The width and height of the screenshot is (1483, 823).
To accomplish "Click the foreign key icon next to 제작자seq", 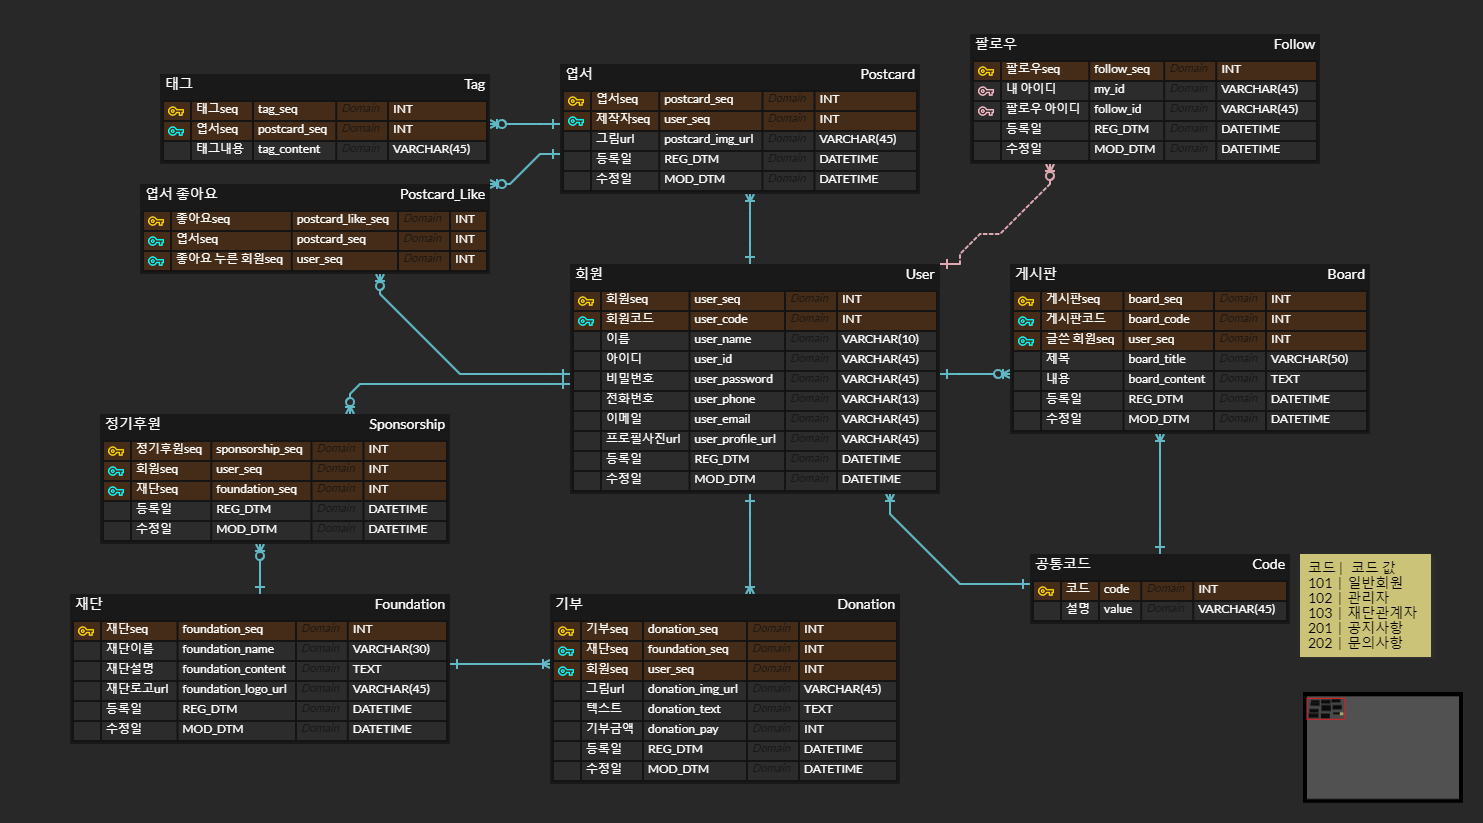I will (576, 121).
